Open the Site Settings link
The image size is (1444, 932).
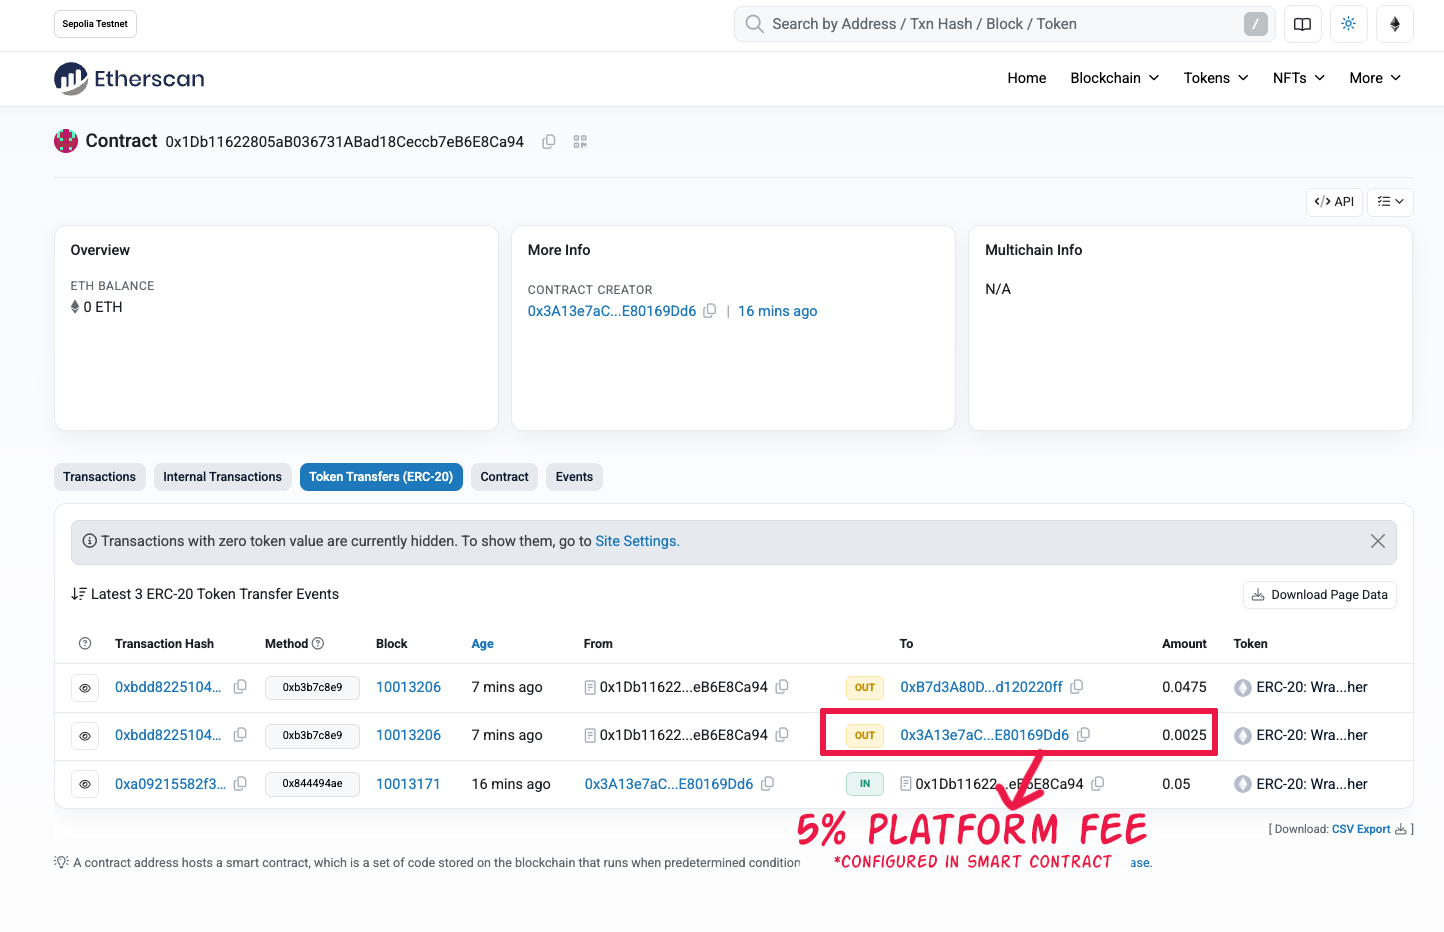coord(637,541)
